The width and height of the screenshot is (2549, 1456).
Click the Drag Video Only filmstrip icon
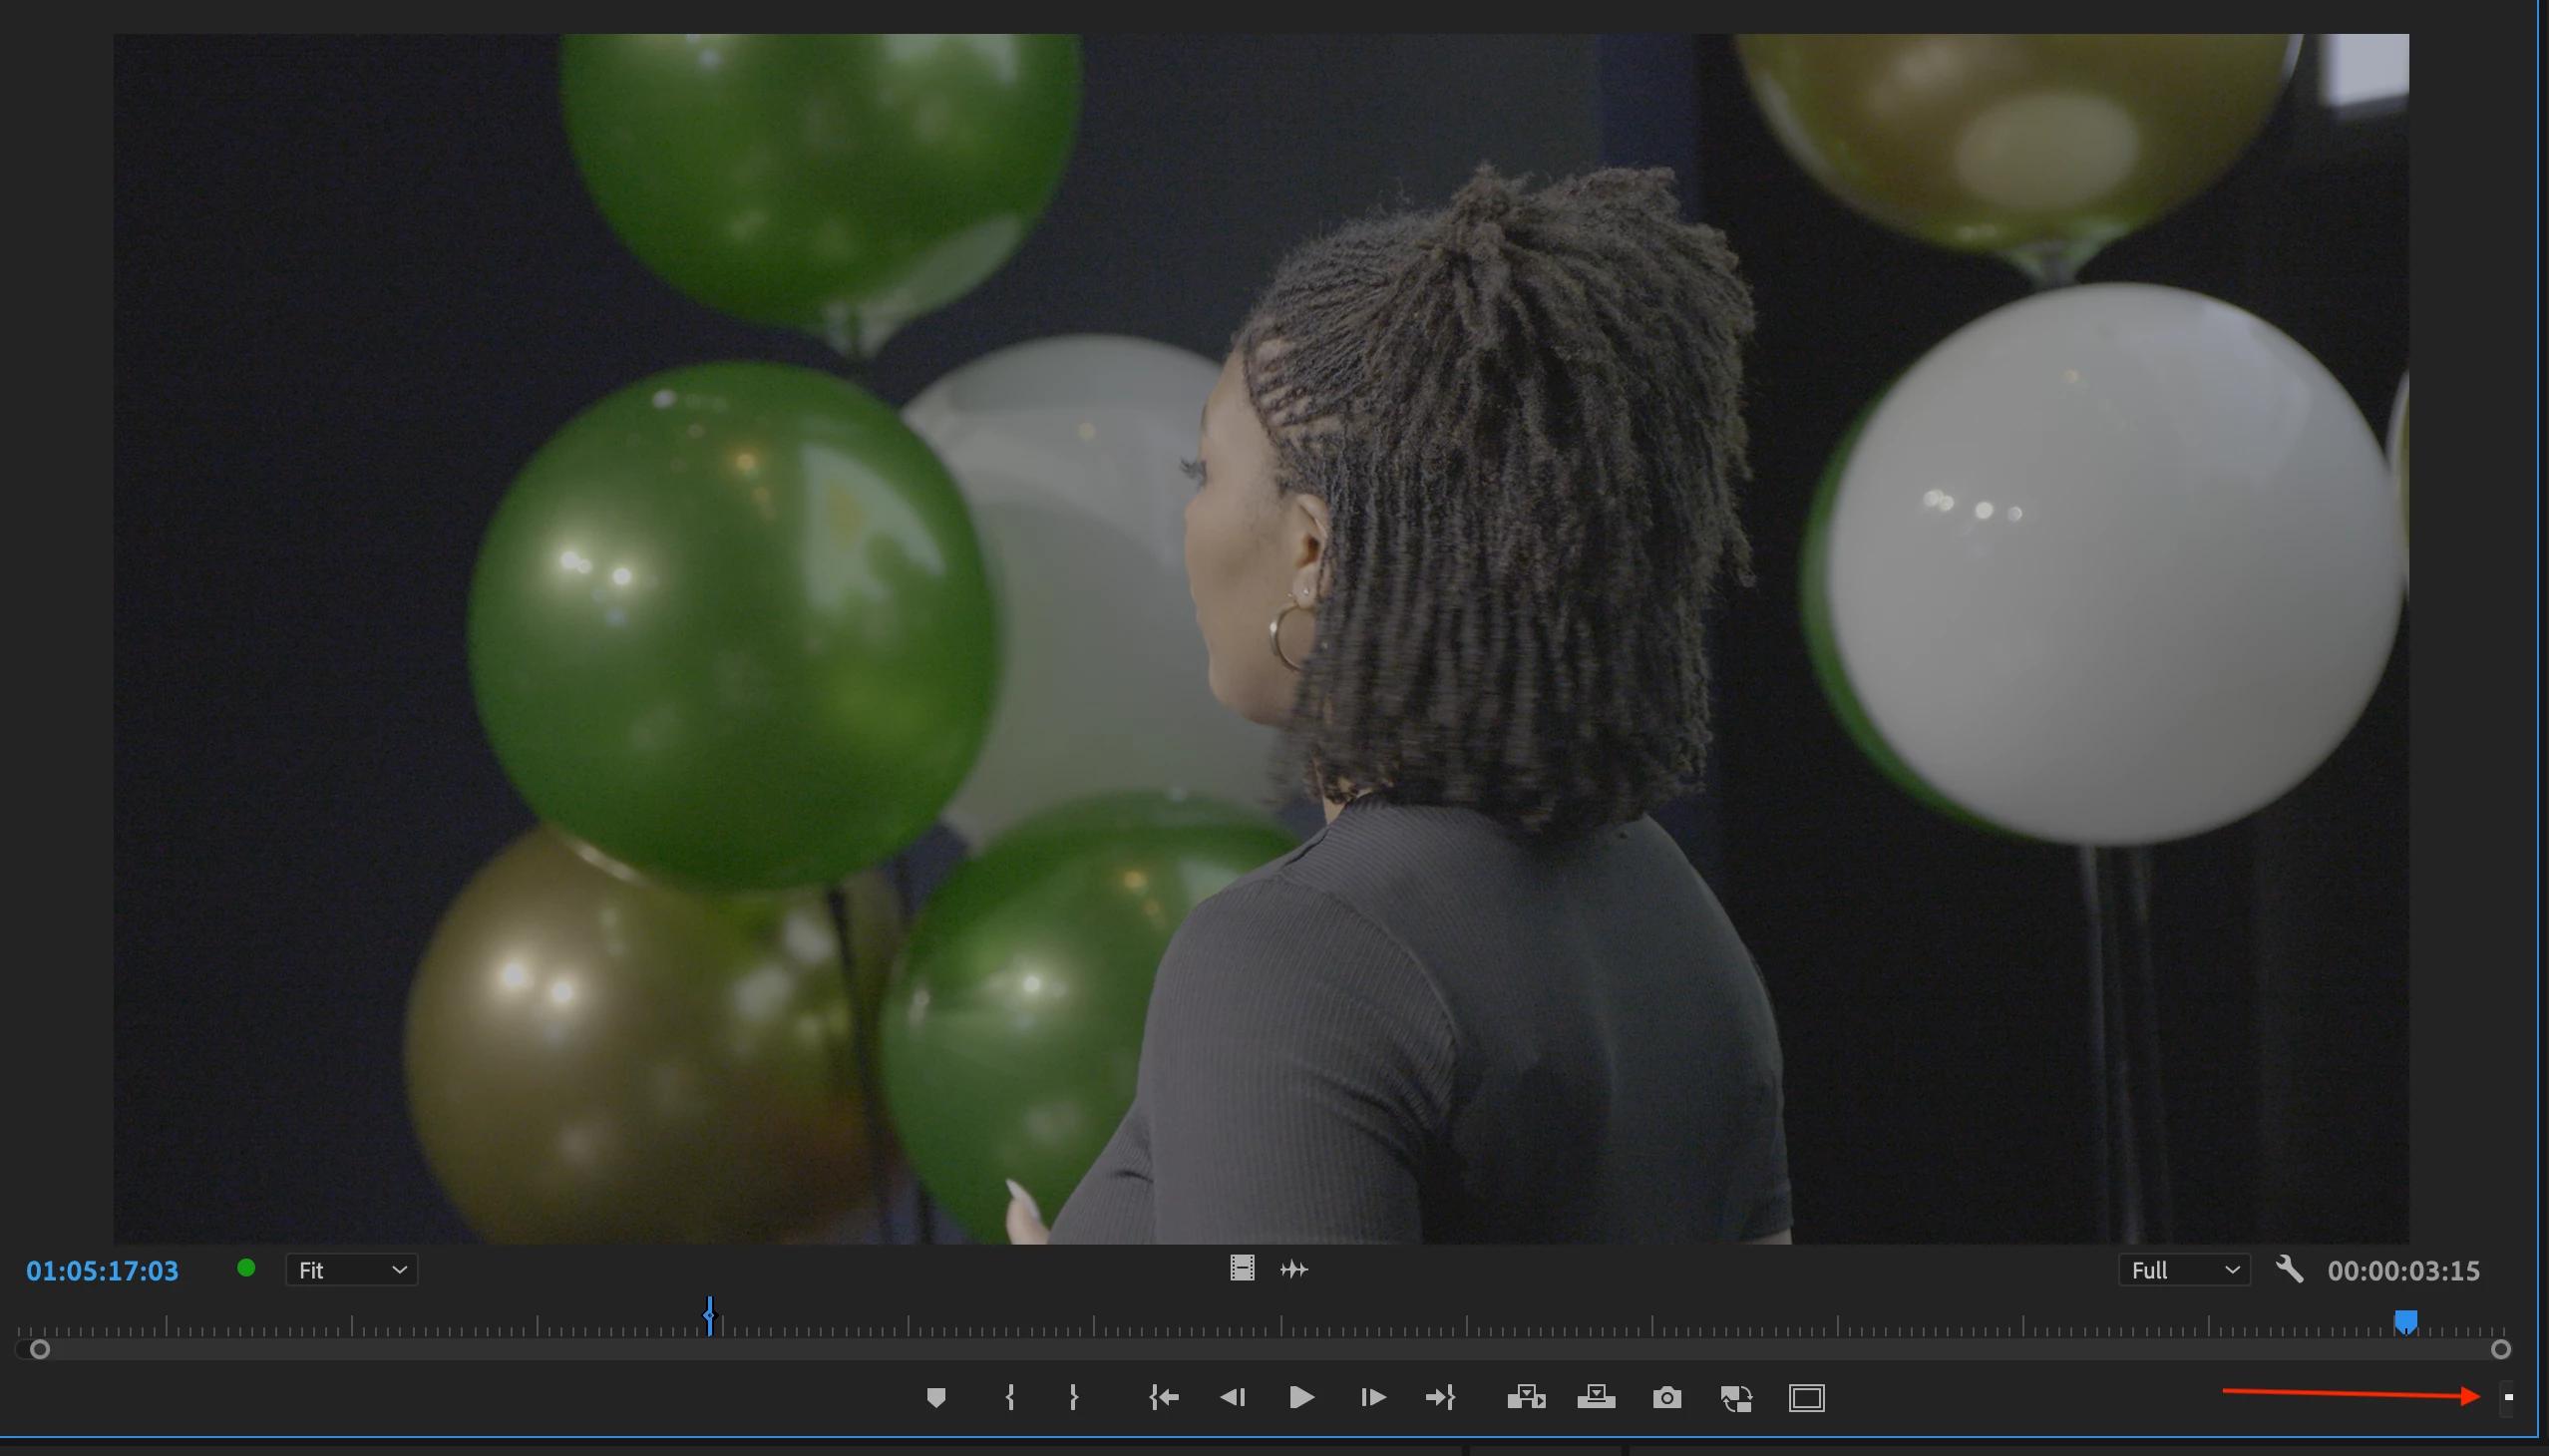1242,1268
